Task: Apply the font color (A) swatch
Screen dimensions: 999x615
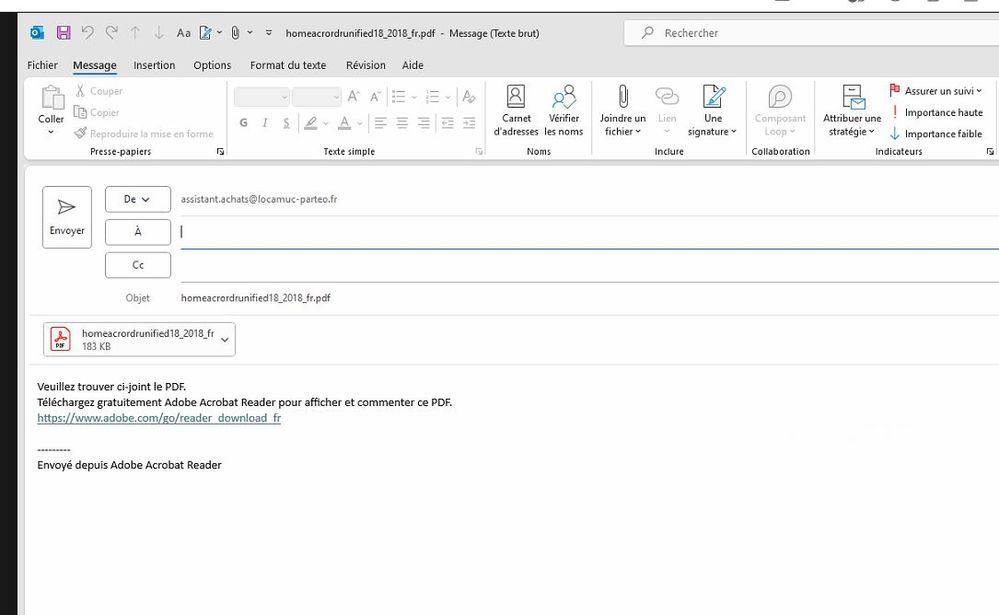Action: 344,123
